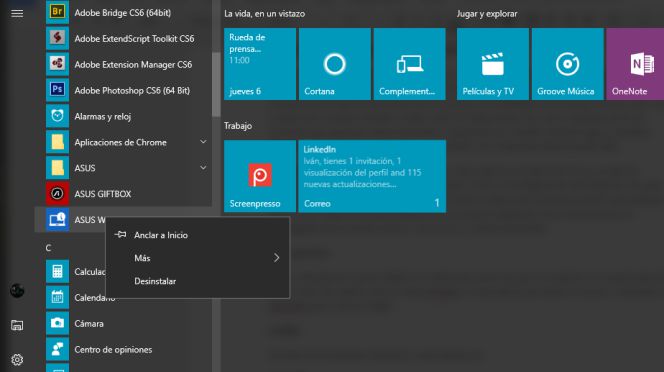Open the user account avatar in sidebar
Viewport: 664px width, 372px height.
17,291
